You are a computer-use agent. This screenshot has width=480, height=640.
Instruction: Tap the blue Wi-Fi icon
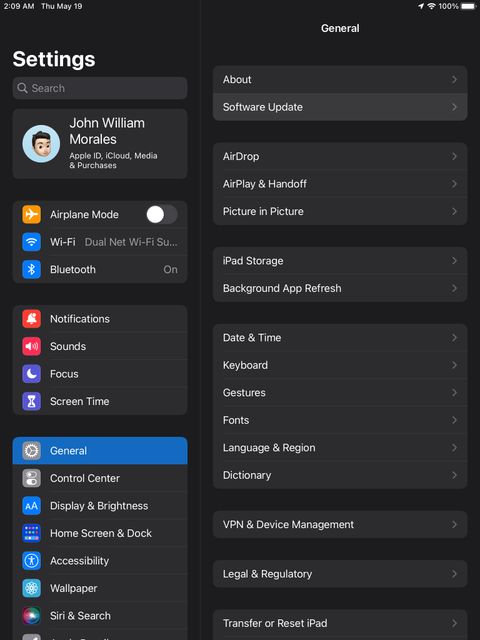click(31, 242)
